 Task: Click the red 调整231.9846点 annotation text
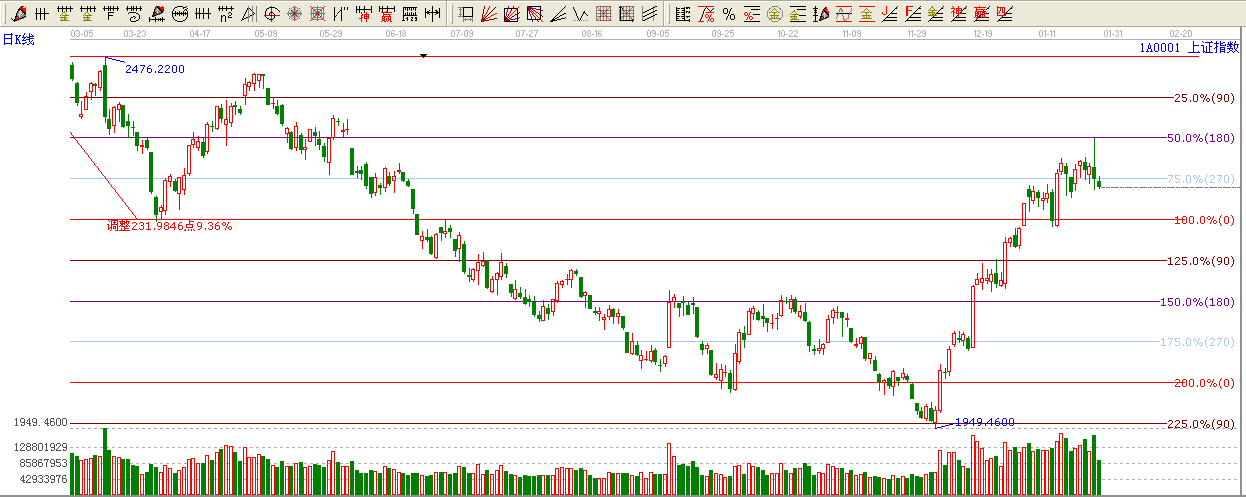tap(169, 226)
